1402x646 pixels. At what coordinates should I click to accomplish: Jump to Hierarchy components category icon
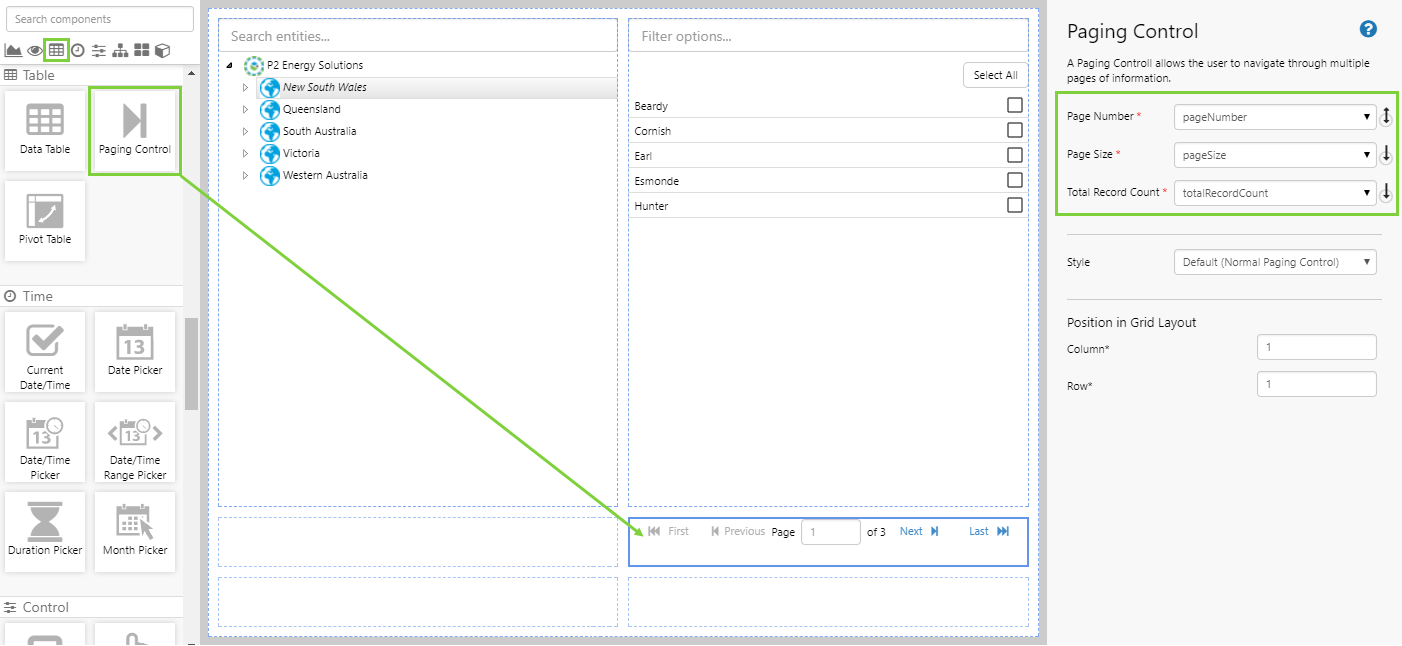pyautogui.click(x=120, y=50)
